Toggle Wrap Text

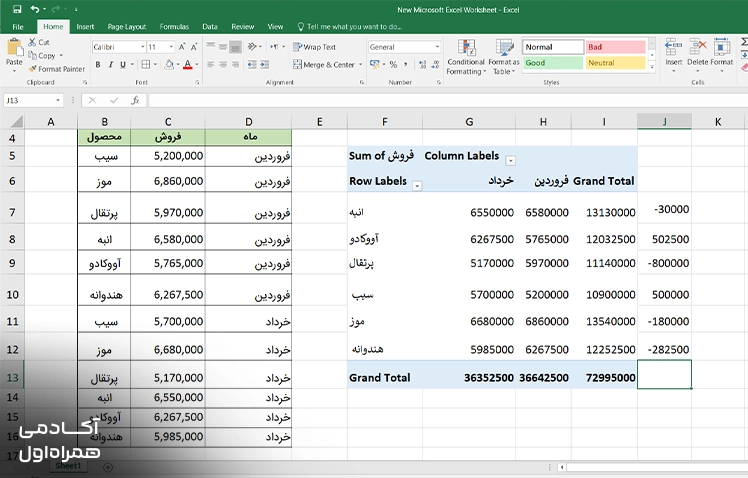tap(314, 47)
